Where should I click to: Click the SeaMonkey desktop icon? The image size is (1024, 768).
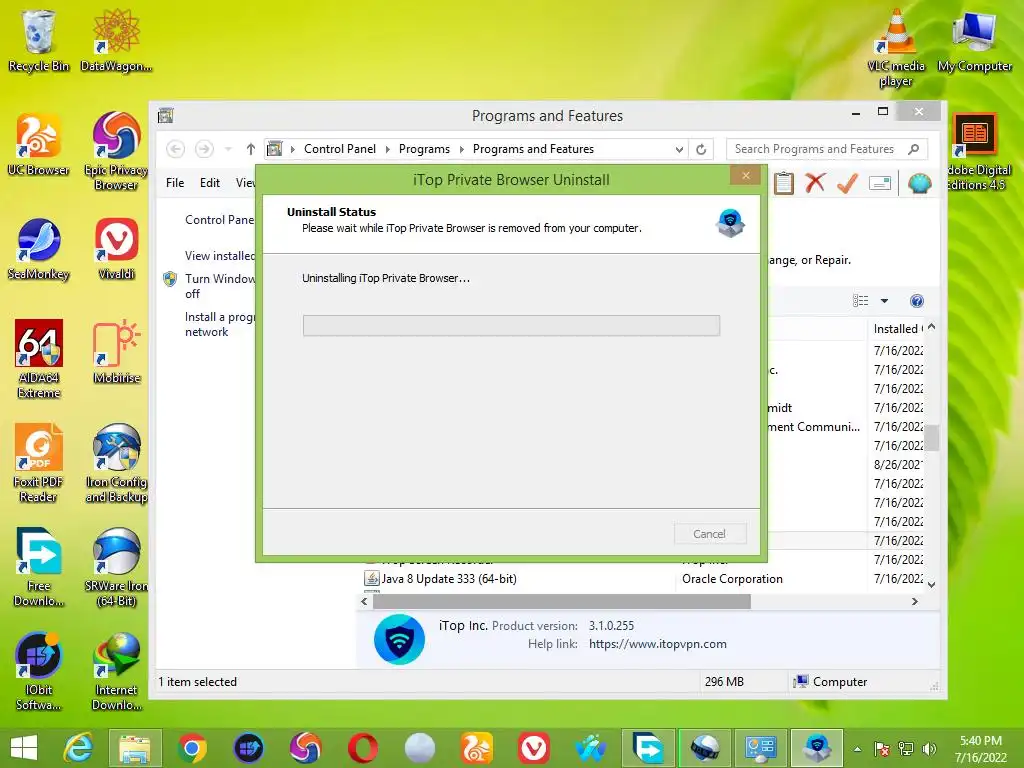pyautogui.click(x=39, y=249)
